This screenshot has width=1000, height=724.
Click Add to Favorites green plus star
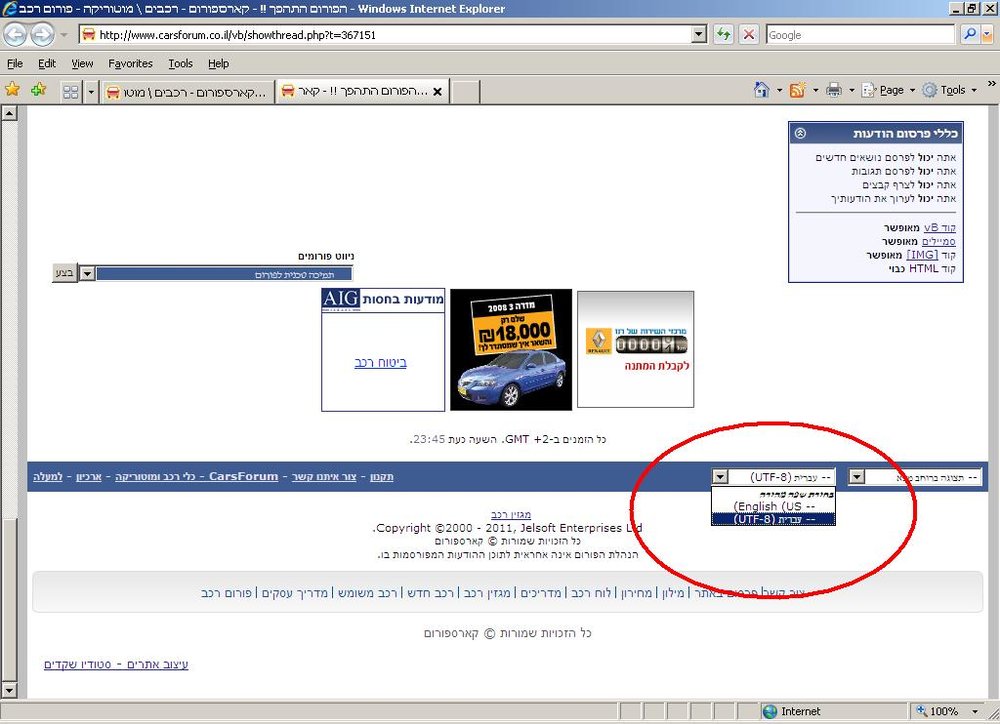pos(38,89)
